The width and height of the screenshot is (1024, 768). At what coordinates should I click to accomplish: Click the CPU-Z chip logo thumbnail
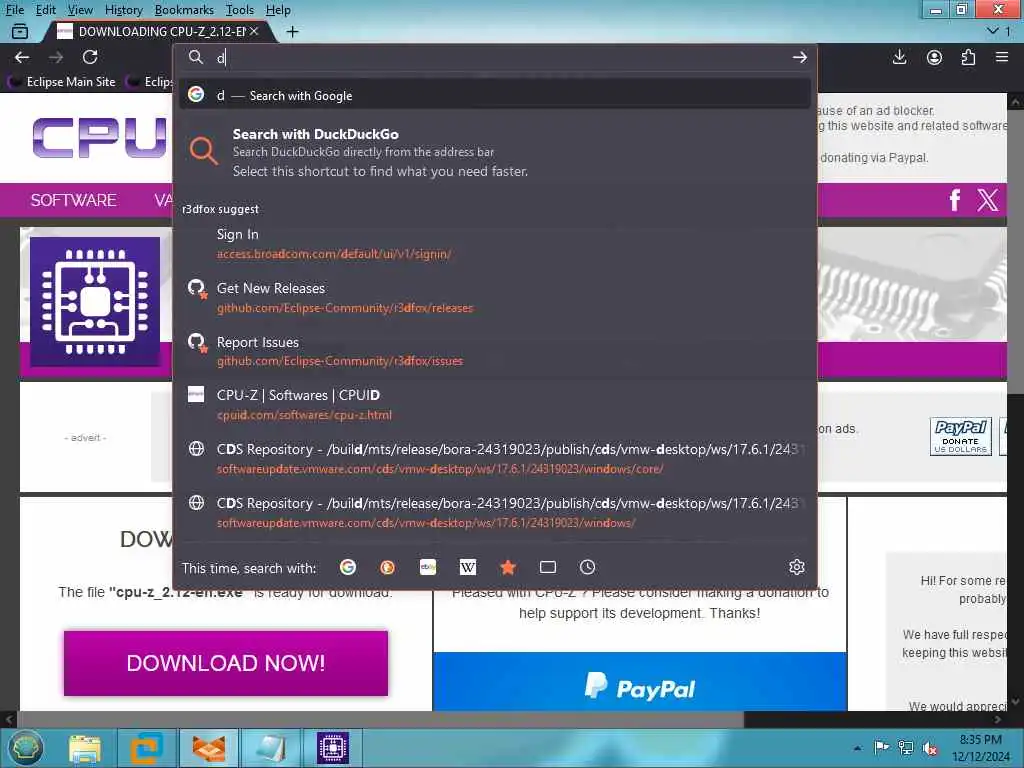click(95, 302)
